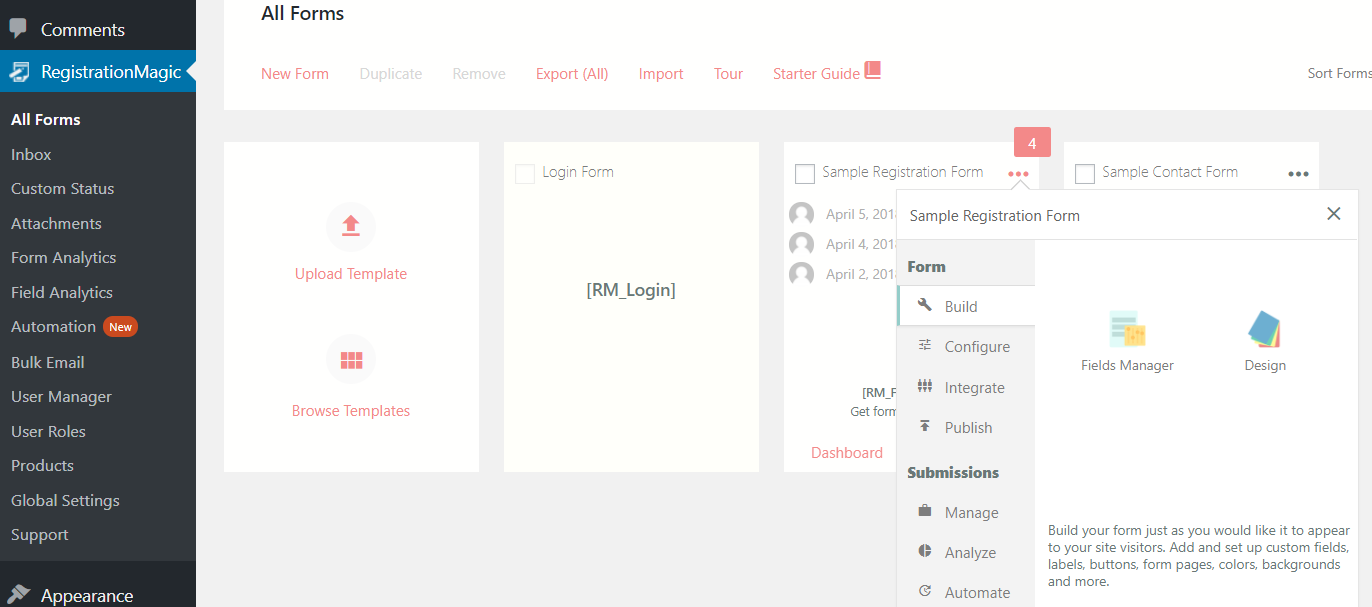This screenshot has height=607, width=1372.
Task: Open Form Analytics in sidebar
Action: click(64, 258)
